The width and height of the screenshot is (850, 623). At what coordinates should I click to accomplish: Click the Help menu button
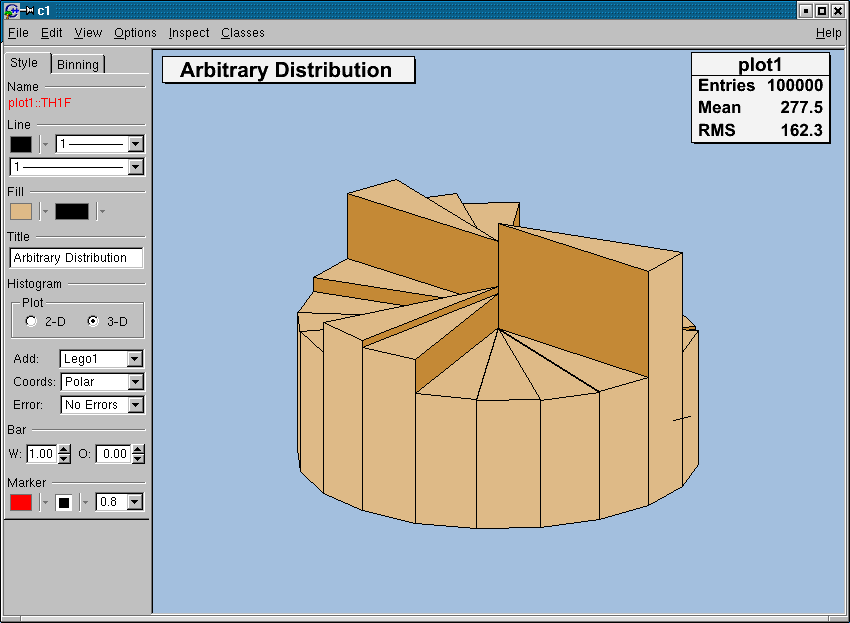tap(828, 33)
